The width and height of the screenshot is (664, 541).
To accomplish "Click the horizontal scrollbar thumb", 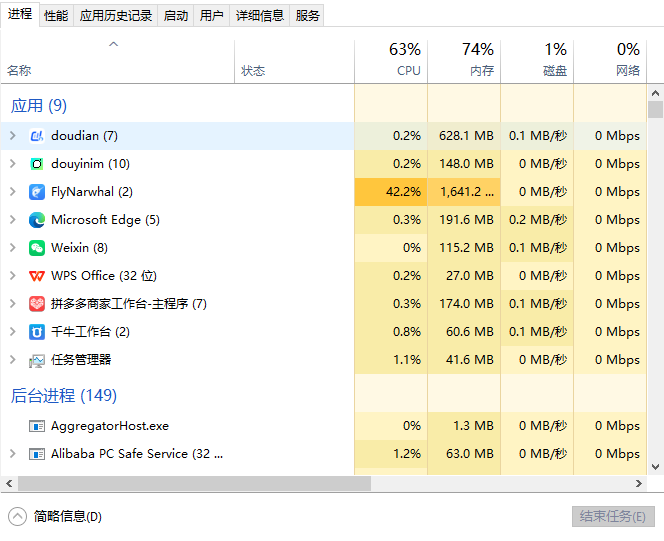I will pos(194,483).
